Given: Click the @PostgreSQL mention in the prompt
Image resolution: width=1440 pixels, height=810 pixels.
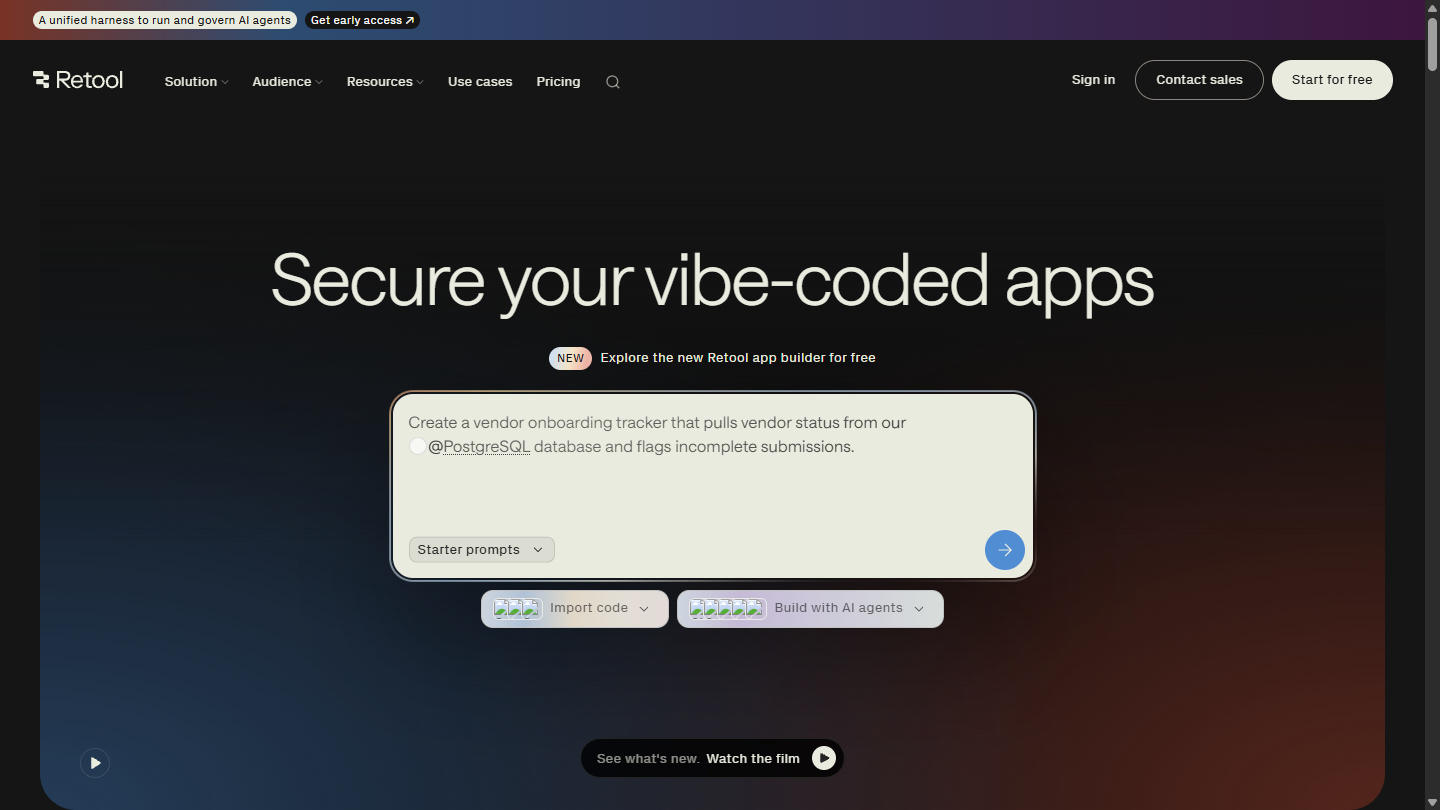Looking at the screenshot, I should pos(479,447).
